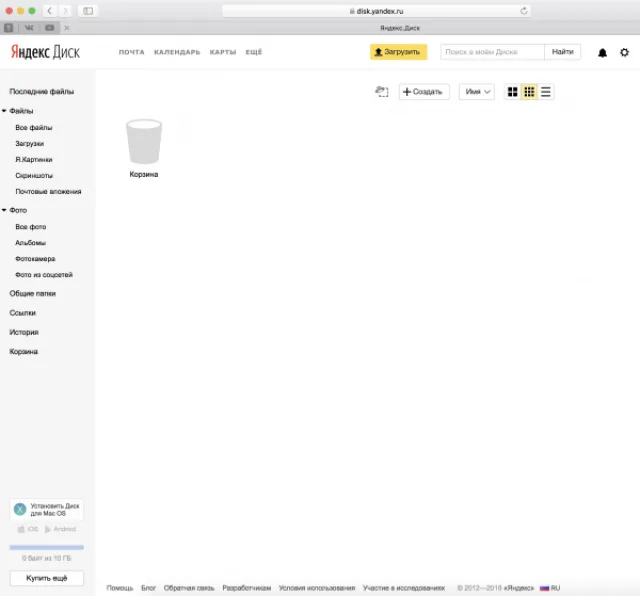Go back in Safari
The height and width of the screenshot is (596, 640).
(x=50, y=11)
